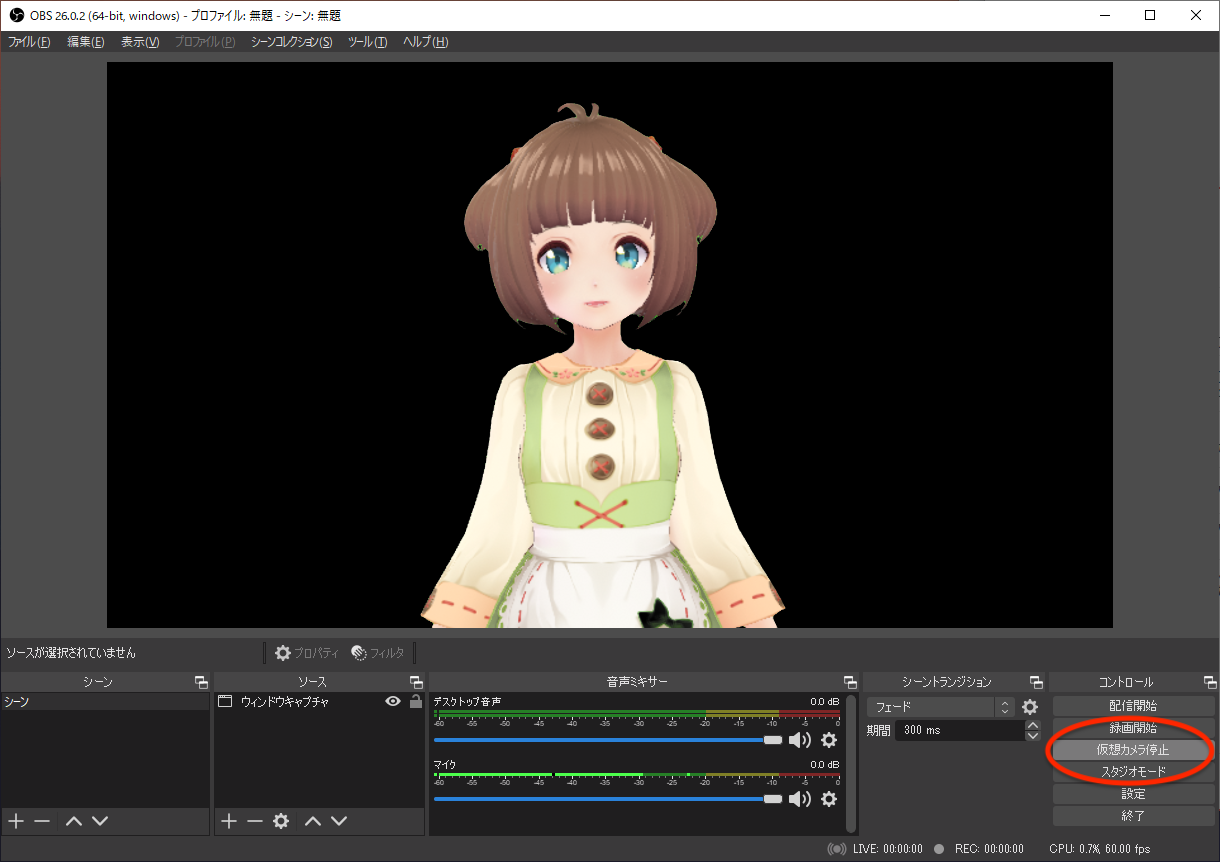Open the フェード transition dropdown

click(940, 706)
